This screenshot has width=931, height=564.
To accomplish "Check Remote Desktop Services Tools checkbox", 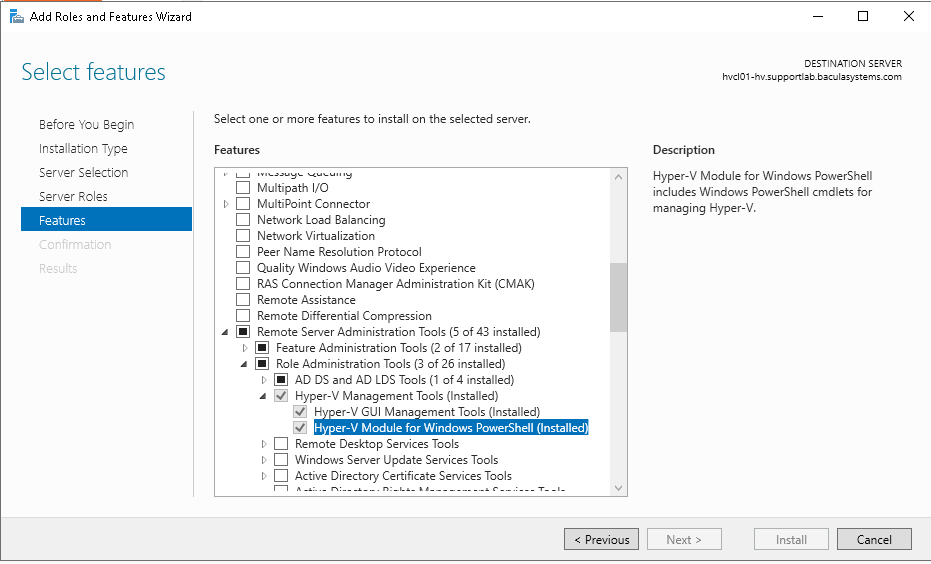I will pos(281,444).
